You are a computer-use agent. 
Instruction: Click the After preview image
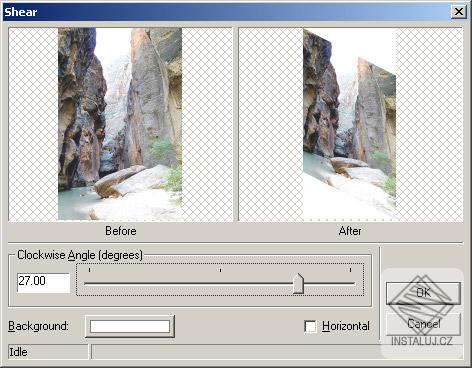[351, 124]
